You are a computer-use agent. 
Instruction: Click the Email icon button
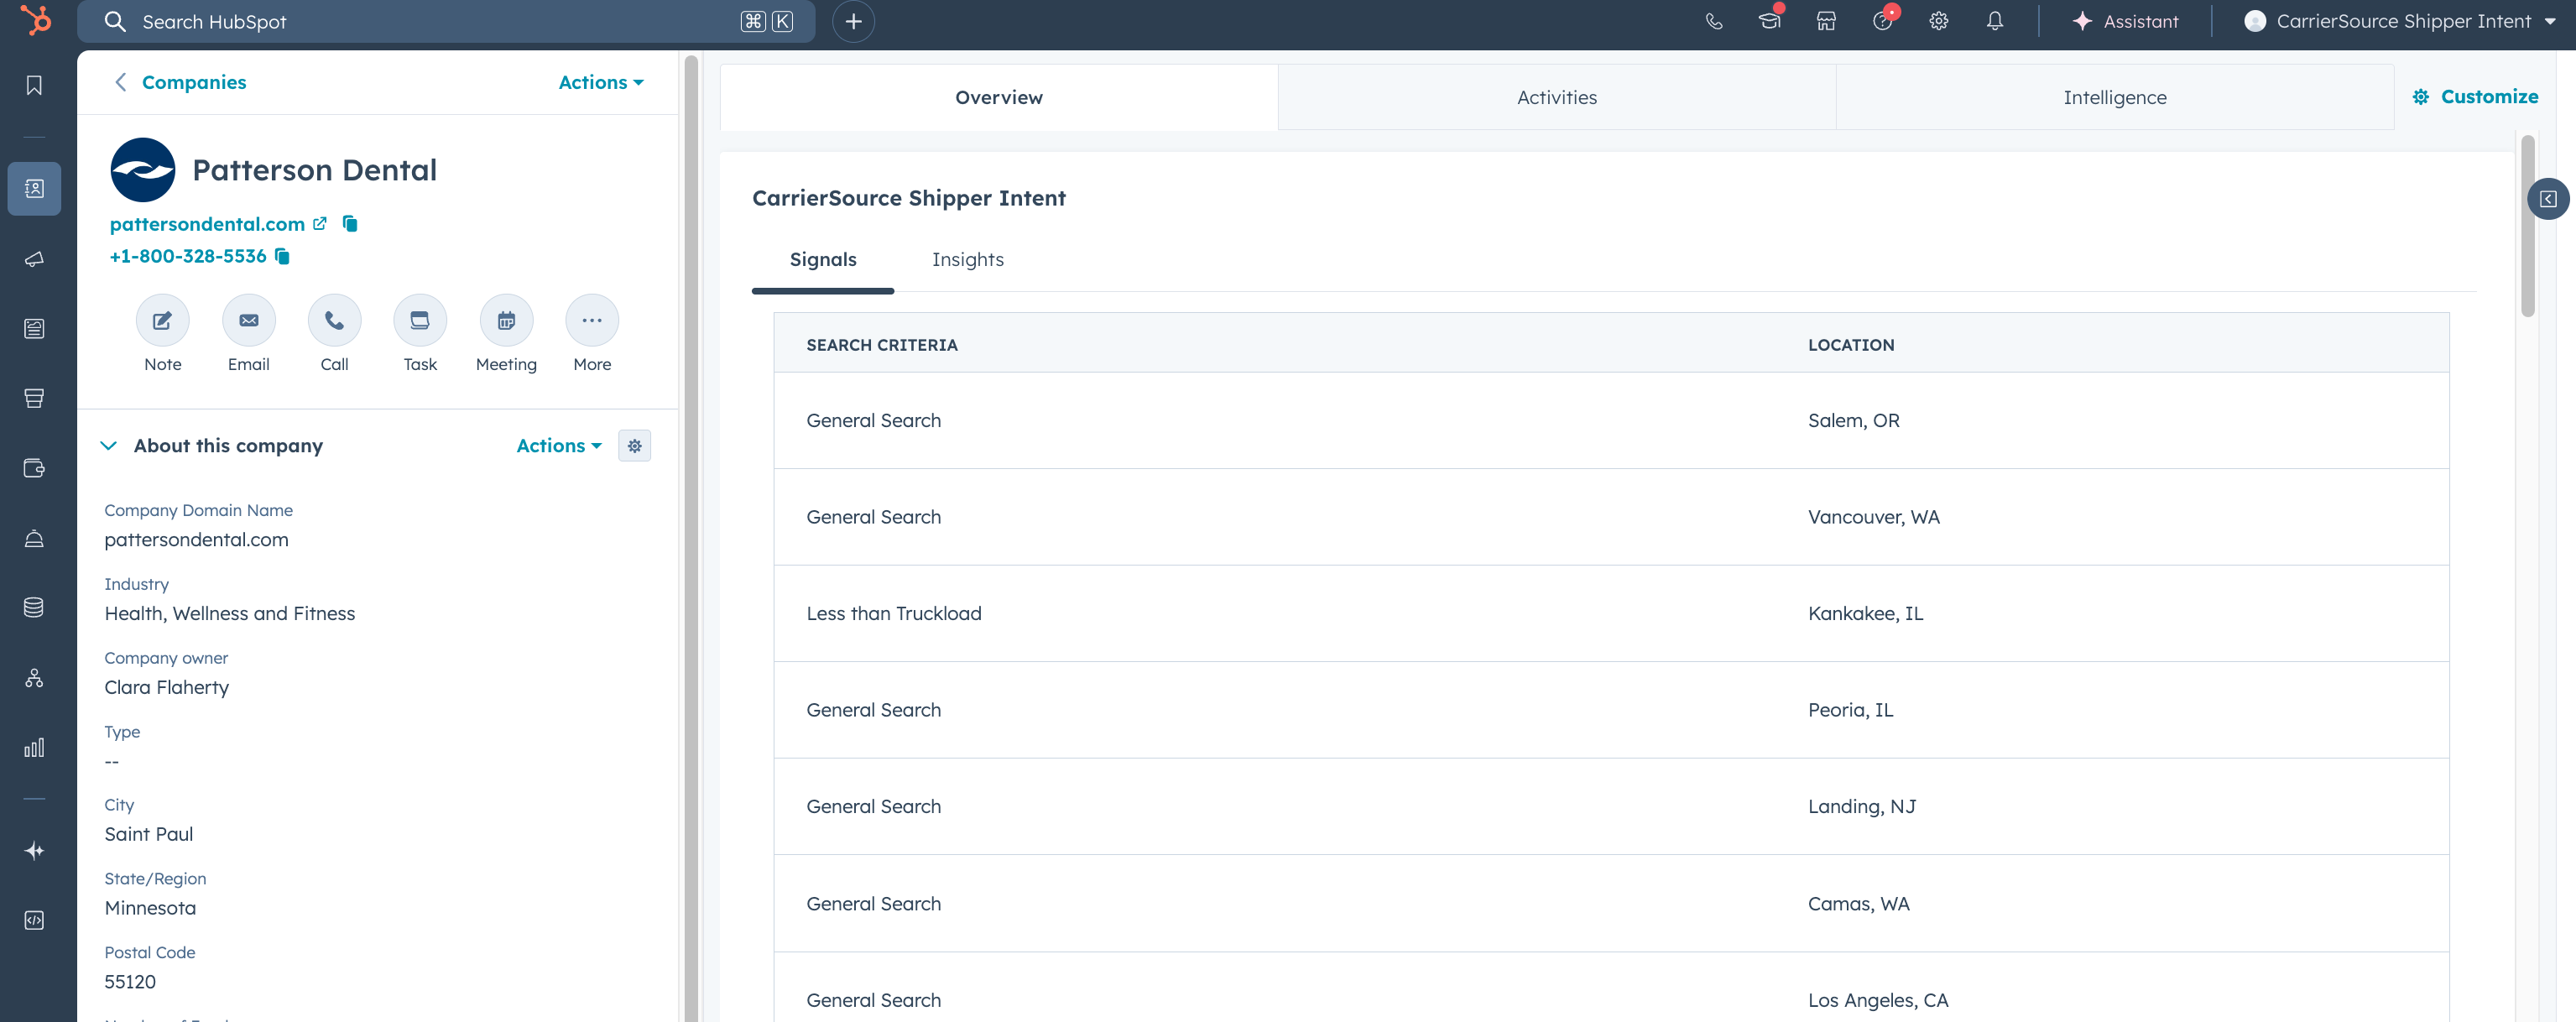[x=248, y=321]
